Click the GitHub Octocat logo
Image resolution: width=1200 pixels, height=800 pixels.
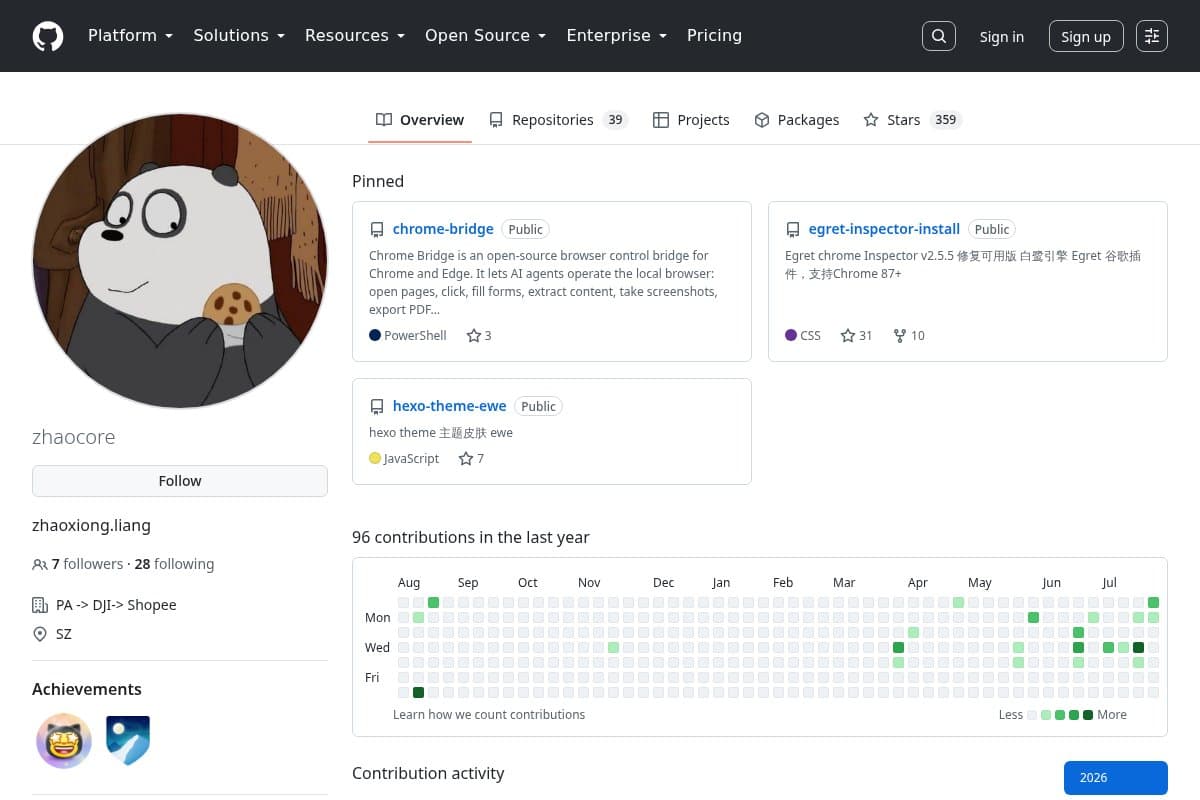coord(48,36)
